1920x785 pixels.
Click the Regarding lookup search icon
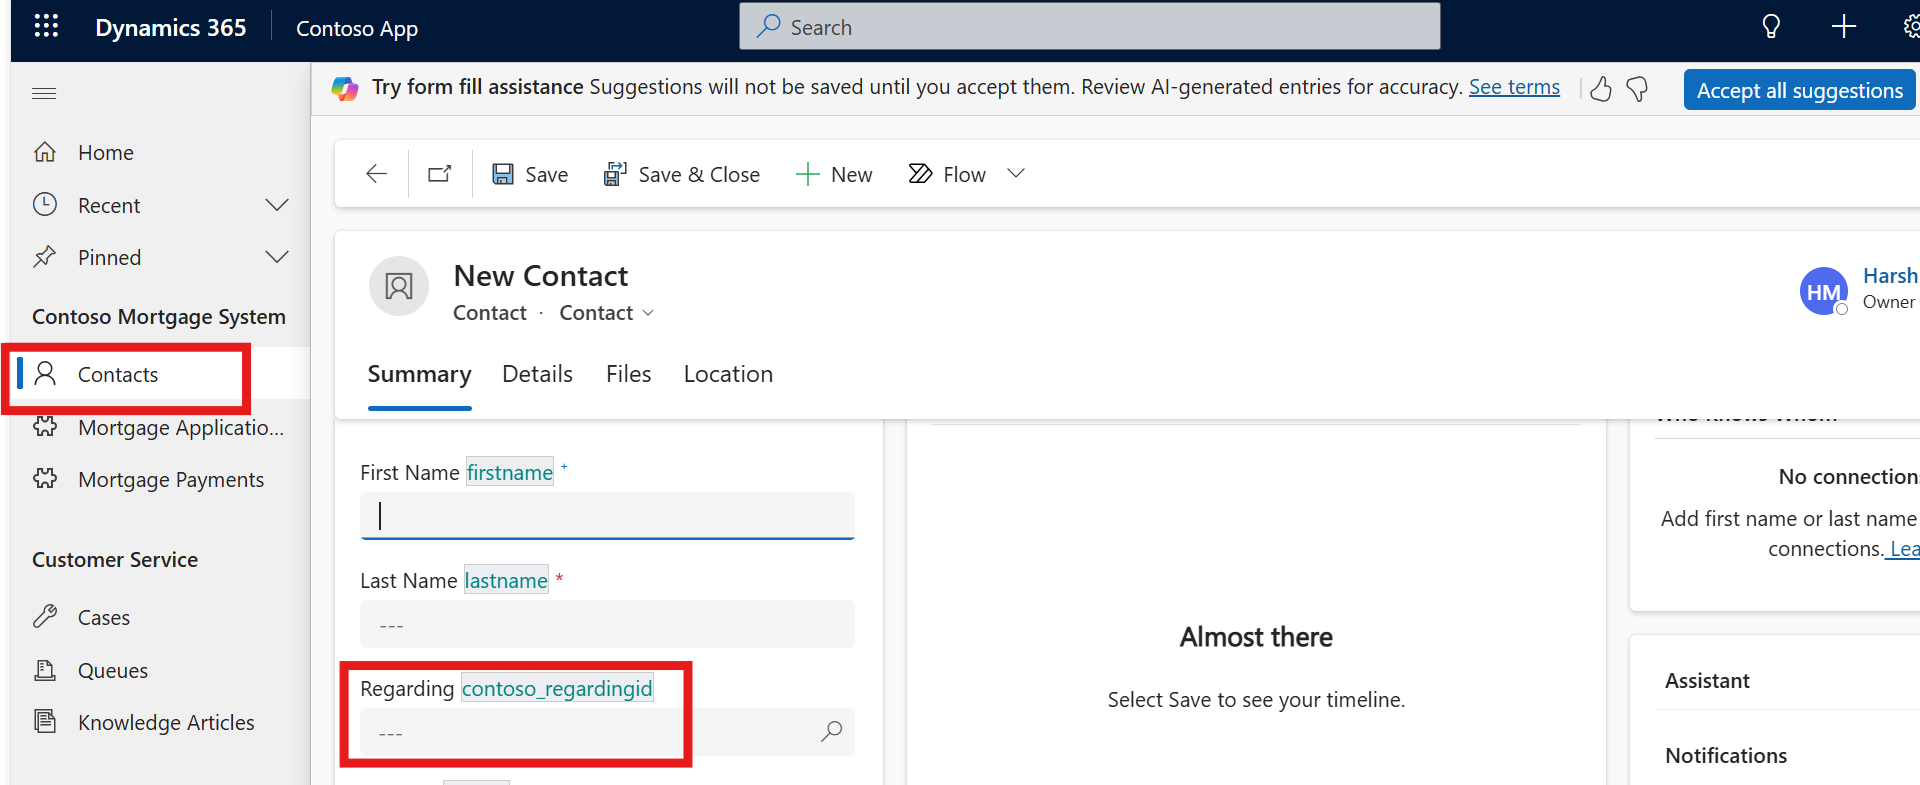[x=831, y=732]
